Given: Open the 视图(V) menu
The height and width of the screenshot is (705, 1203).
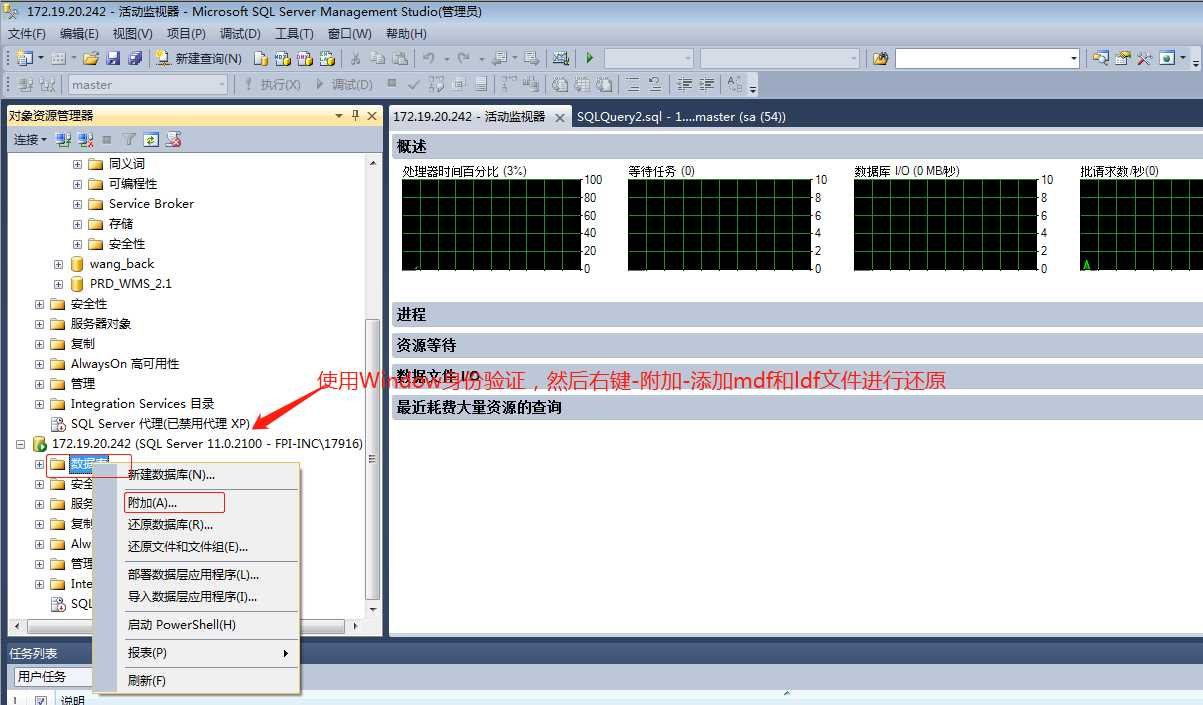Looking at the screenshot, I should coord(132,34).
